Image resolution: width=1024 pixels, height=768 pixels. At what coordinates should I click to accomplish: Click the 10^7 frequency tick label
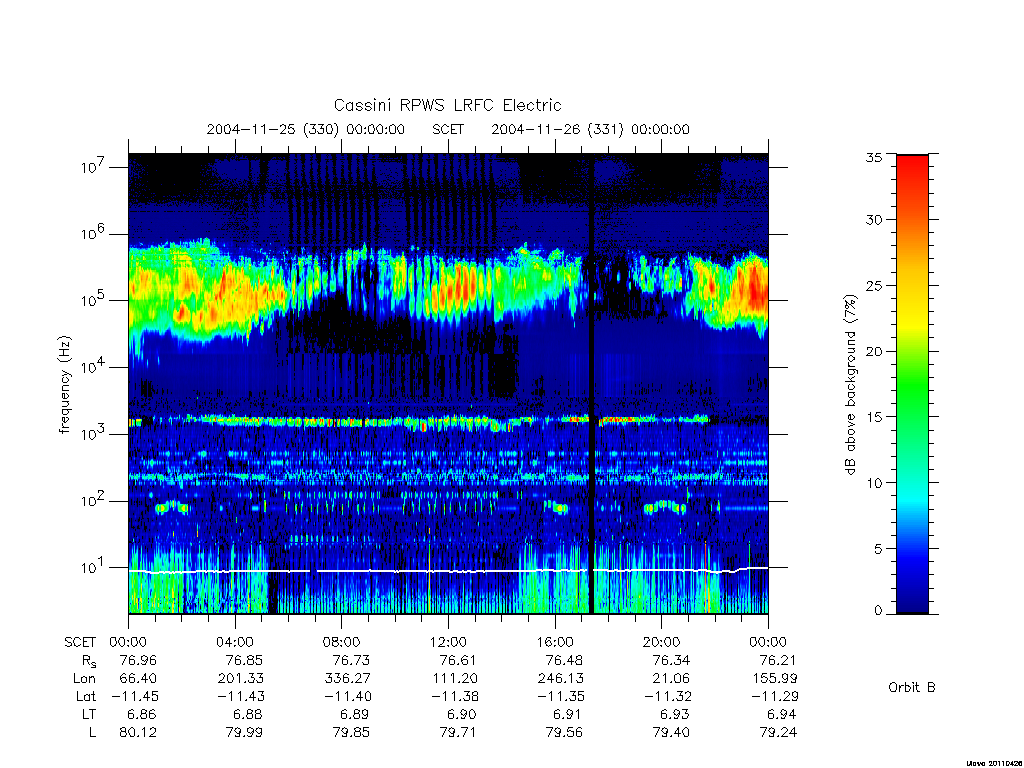pos(94,167)
